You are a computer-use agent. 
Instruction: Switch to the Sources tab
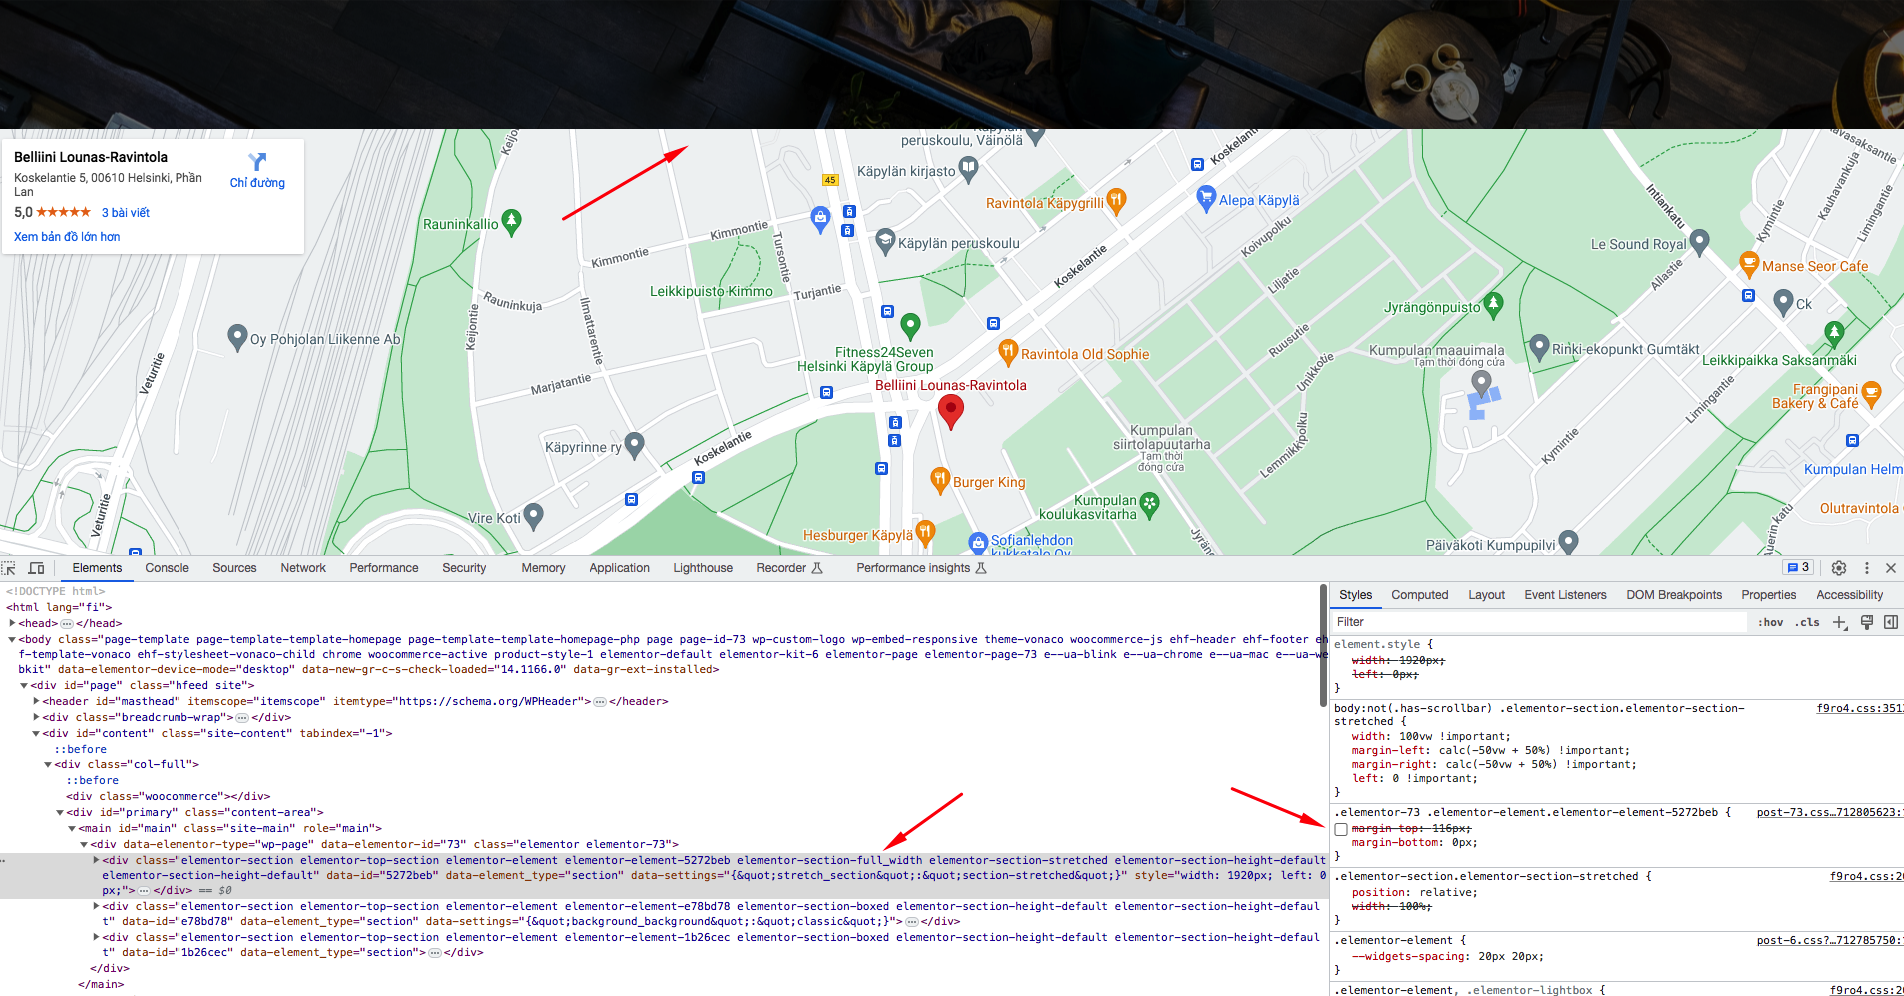click(234, 568)
